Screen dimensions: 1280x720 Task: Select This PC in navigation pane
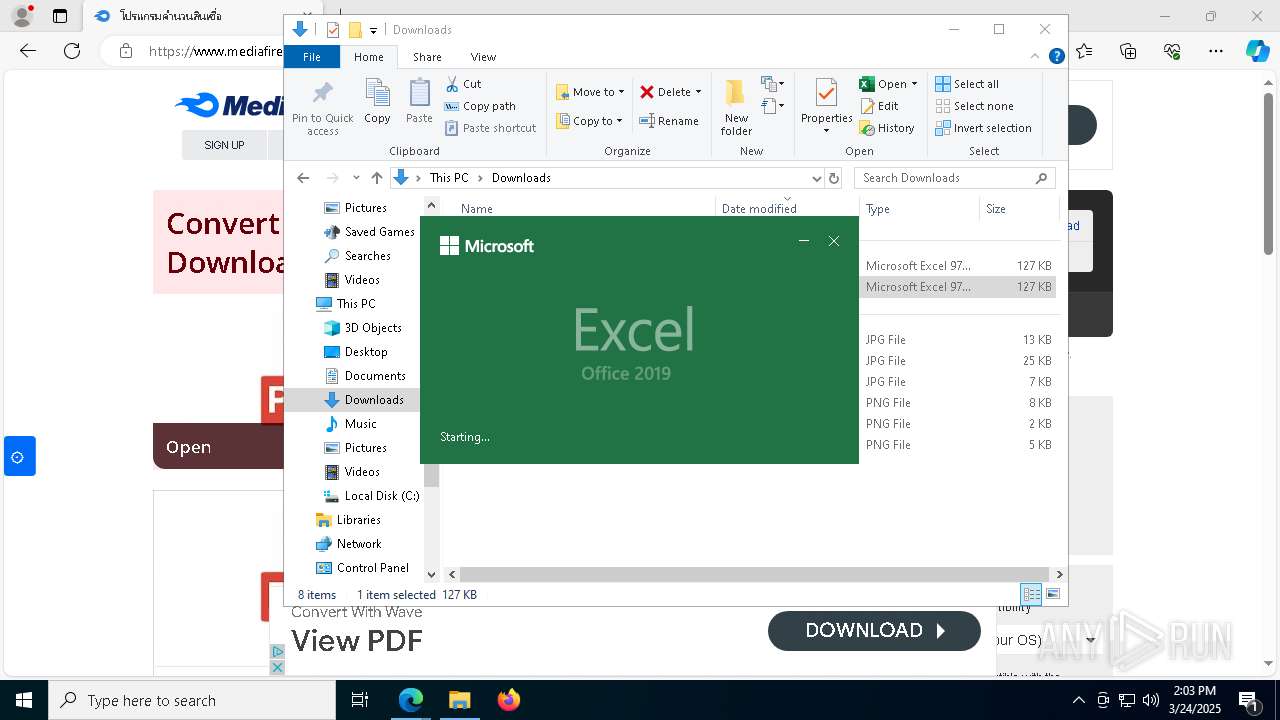[x=355, y=304]
